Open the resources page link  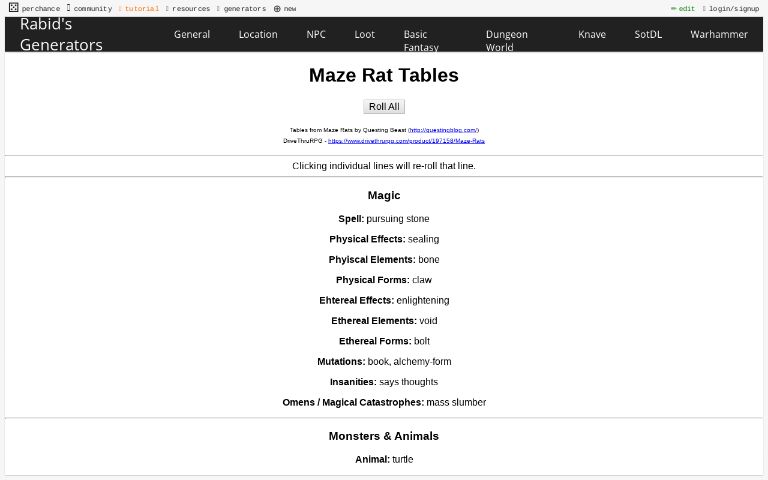tap(190, 9)
